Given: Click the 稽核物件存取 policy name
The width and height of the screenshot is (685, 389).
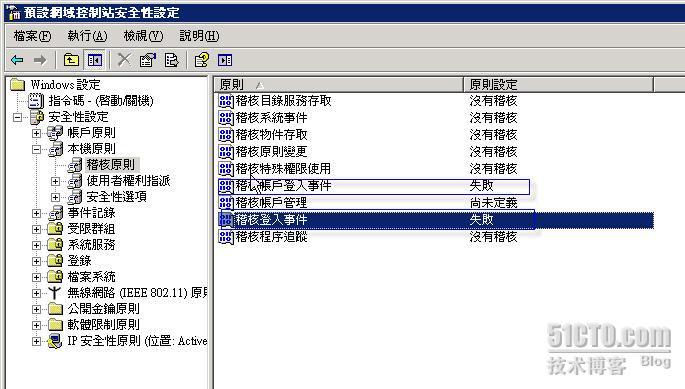Looking at the screenshot, I should coord(271,135).
